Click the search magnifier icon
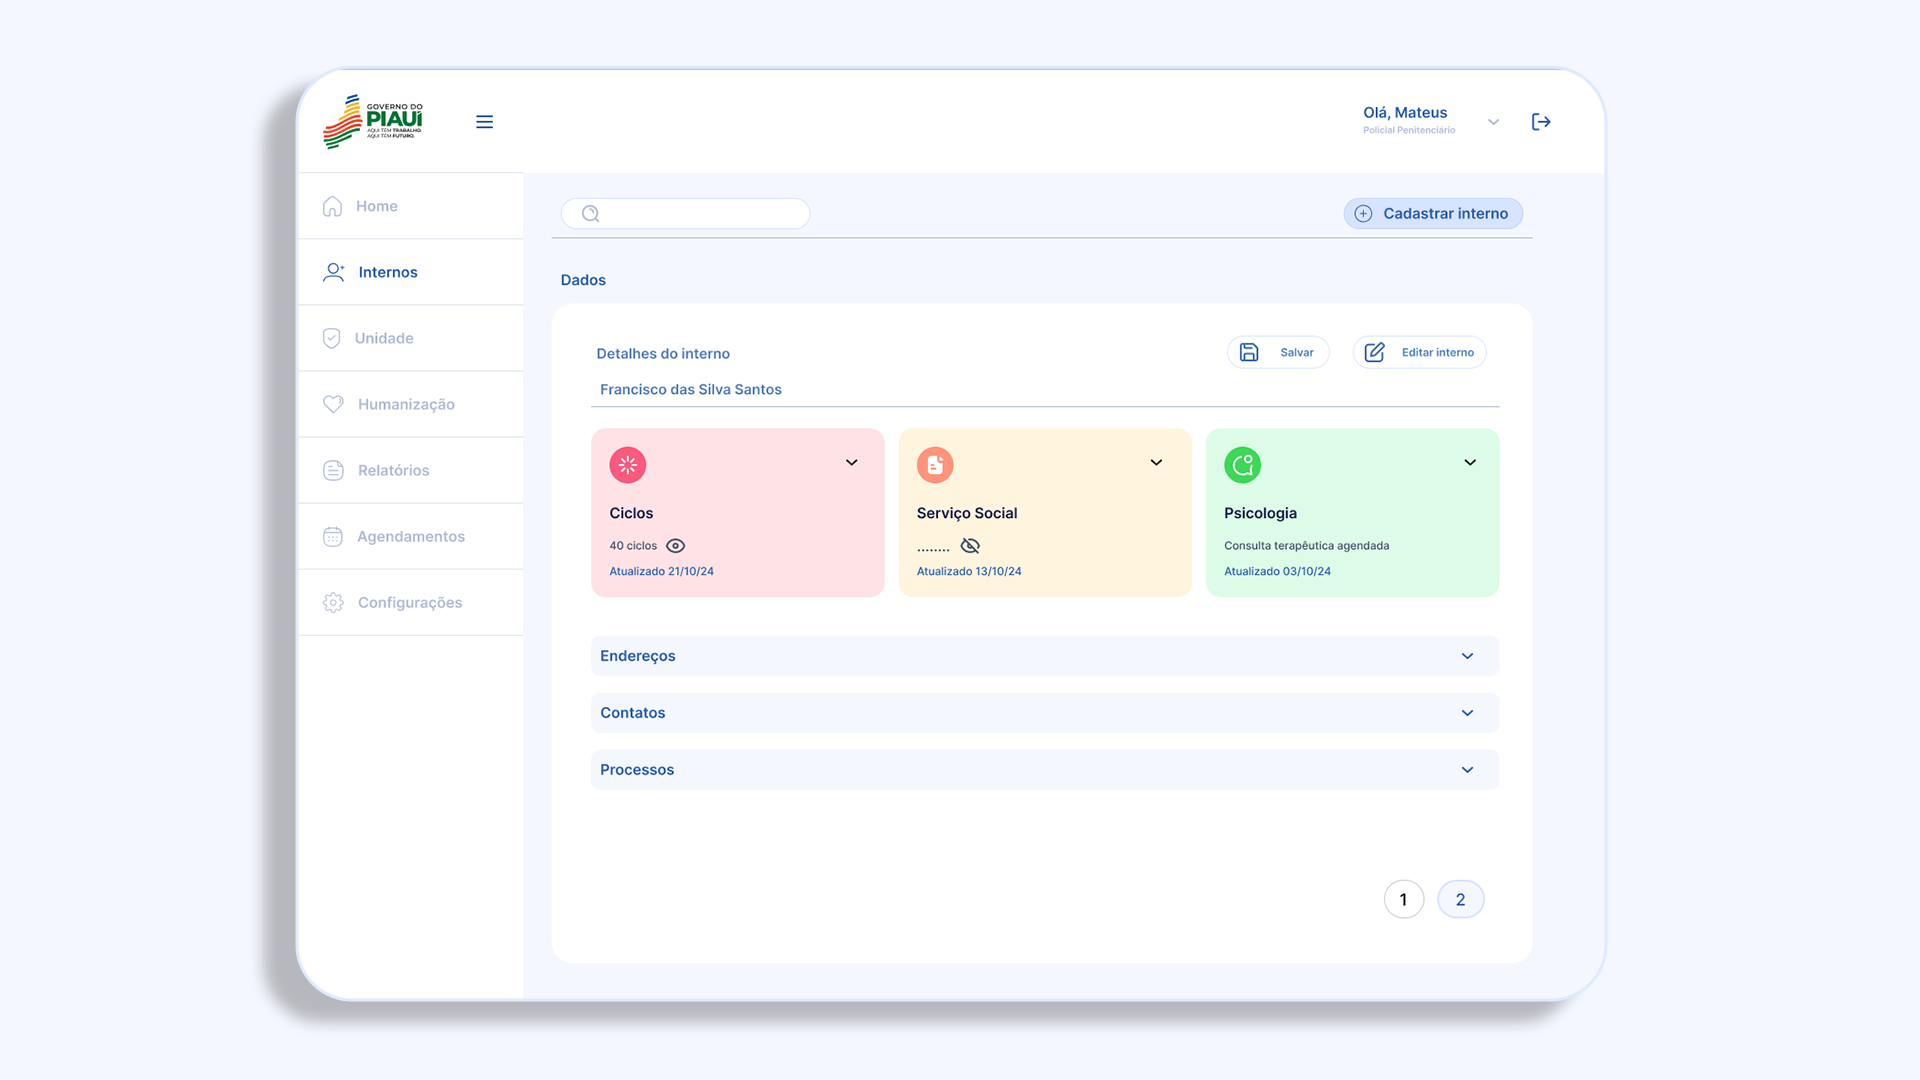1920x1080 pixels. 590,214
